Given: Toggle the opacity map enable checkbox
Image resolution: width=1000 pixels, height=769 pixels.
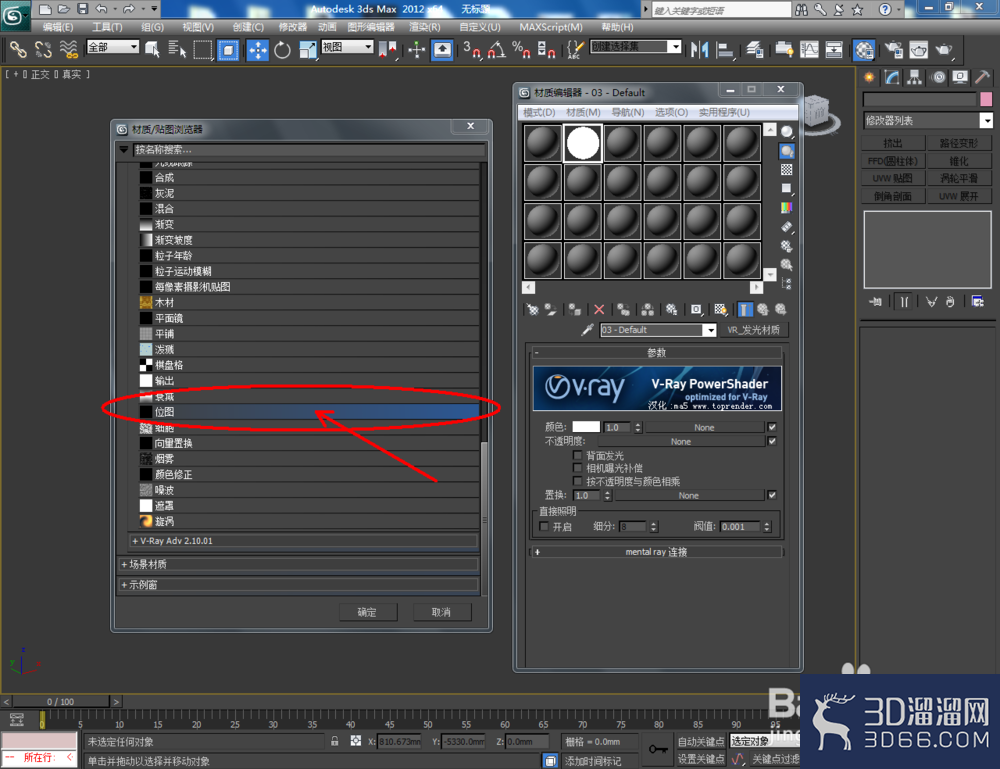Looking at the screenshot, I should (x=772, y=441).
